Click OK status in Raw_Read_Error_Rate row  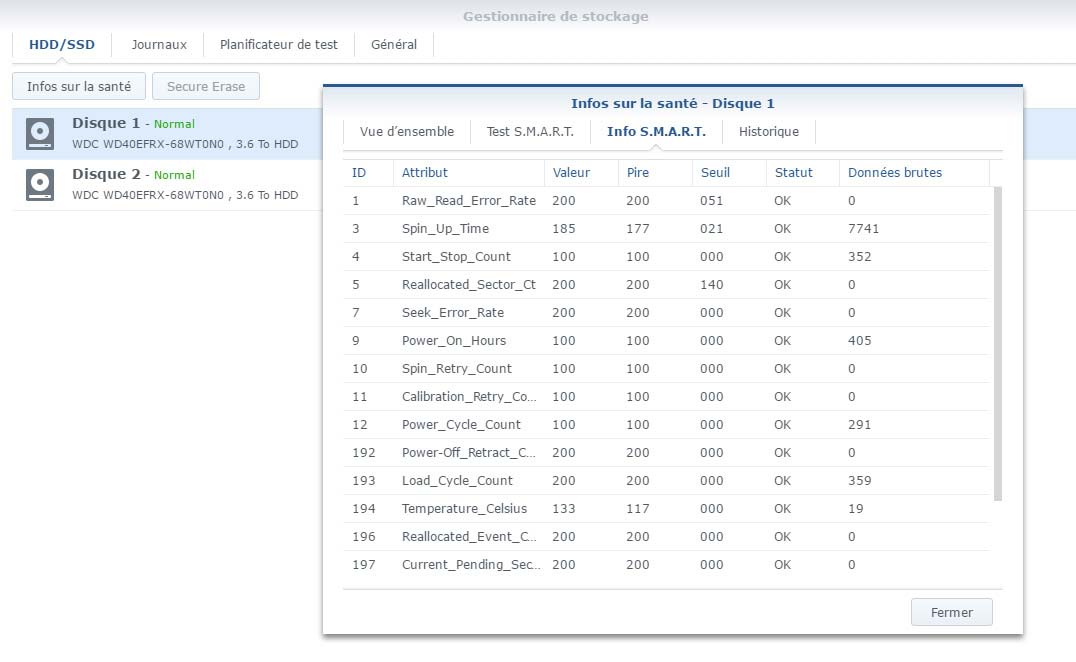(x=782, y=201)
